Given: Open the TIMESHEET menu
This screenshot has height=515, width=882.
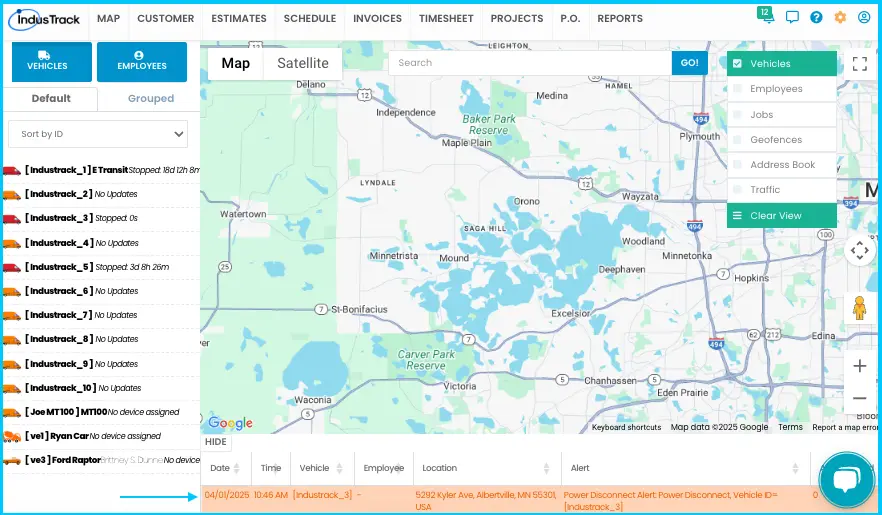Looking at the screenshot, I should (446, 19).
